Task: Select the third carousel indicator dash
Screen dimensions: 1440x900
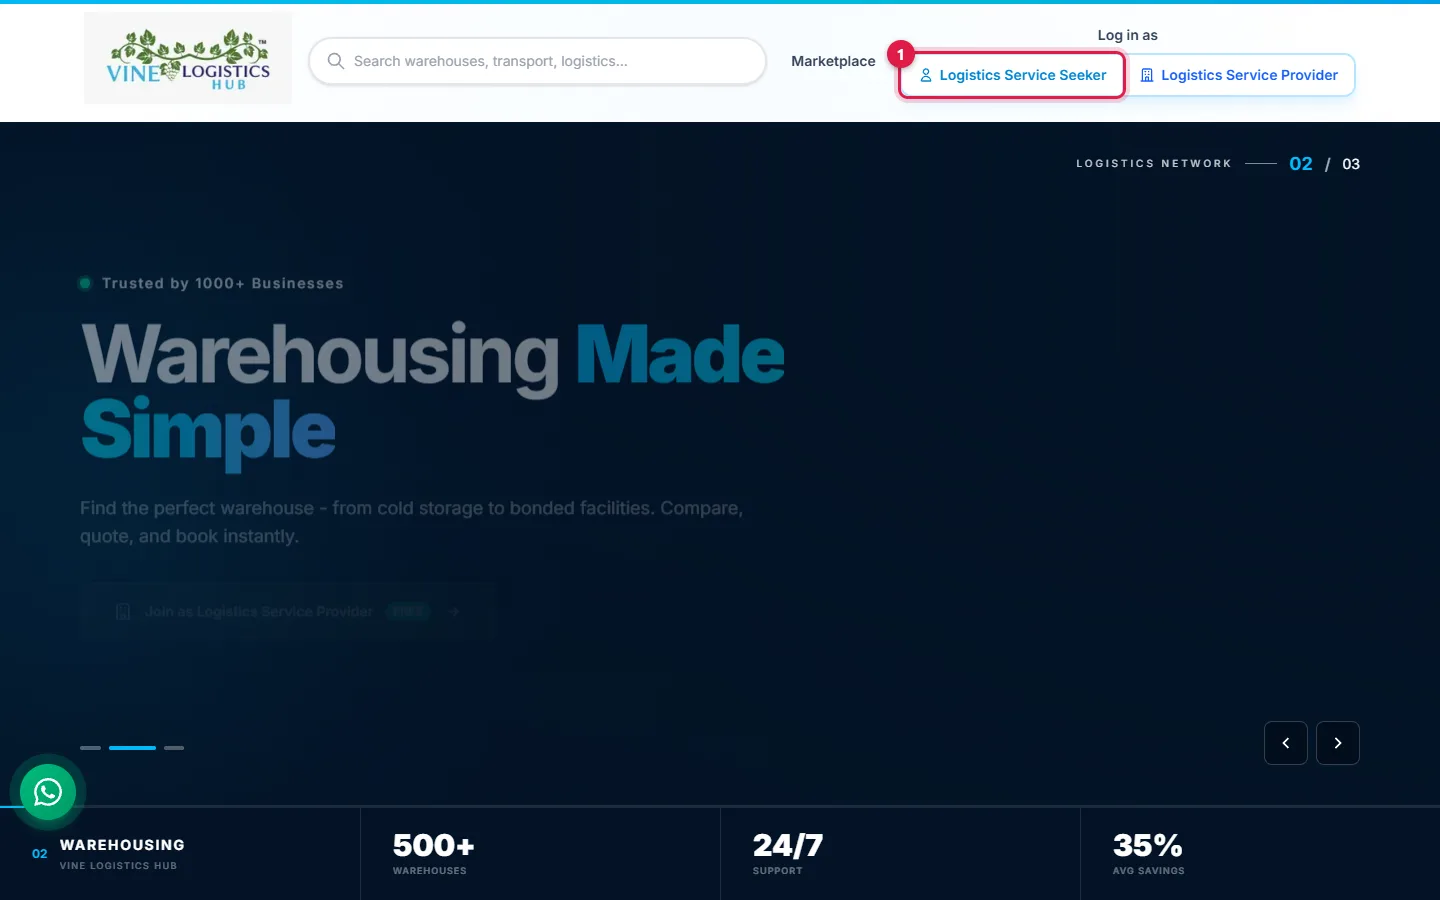Action: pos(174,747)
